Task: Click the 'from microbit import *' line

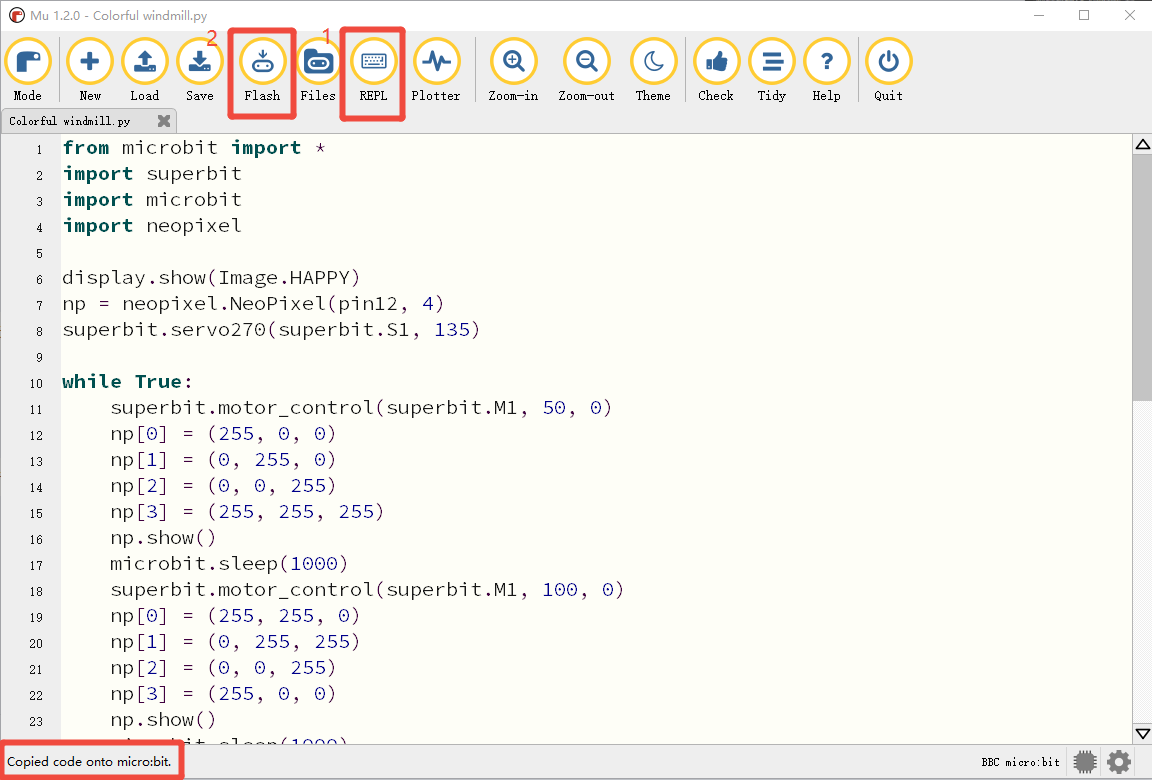Action: click(194, 148)
